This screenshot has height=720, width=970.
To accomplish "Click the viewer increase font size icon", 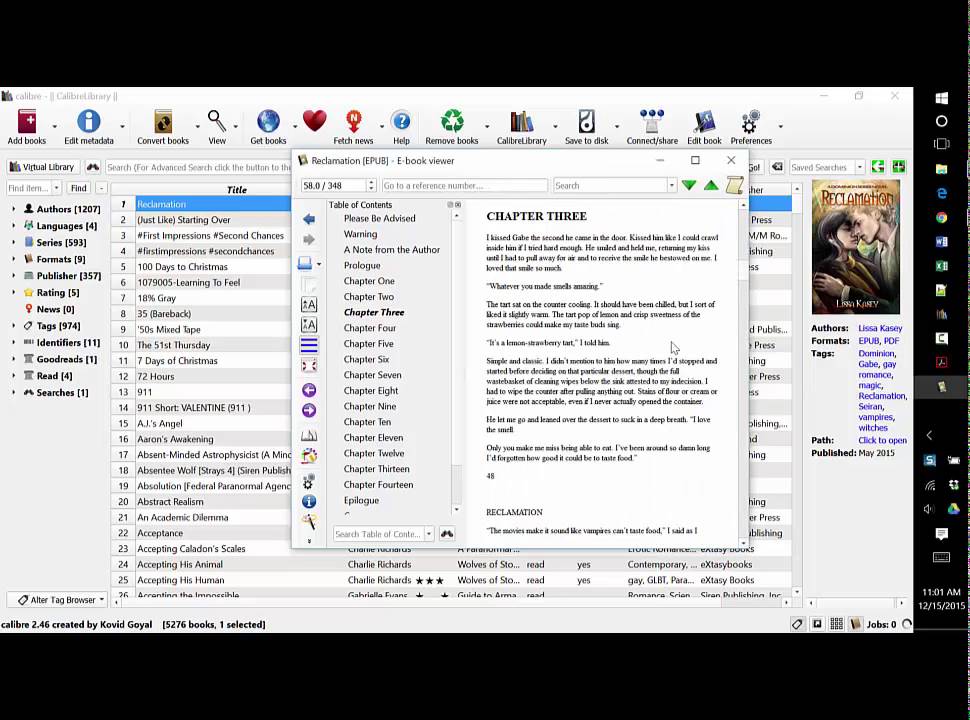I will point(309,304).
